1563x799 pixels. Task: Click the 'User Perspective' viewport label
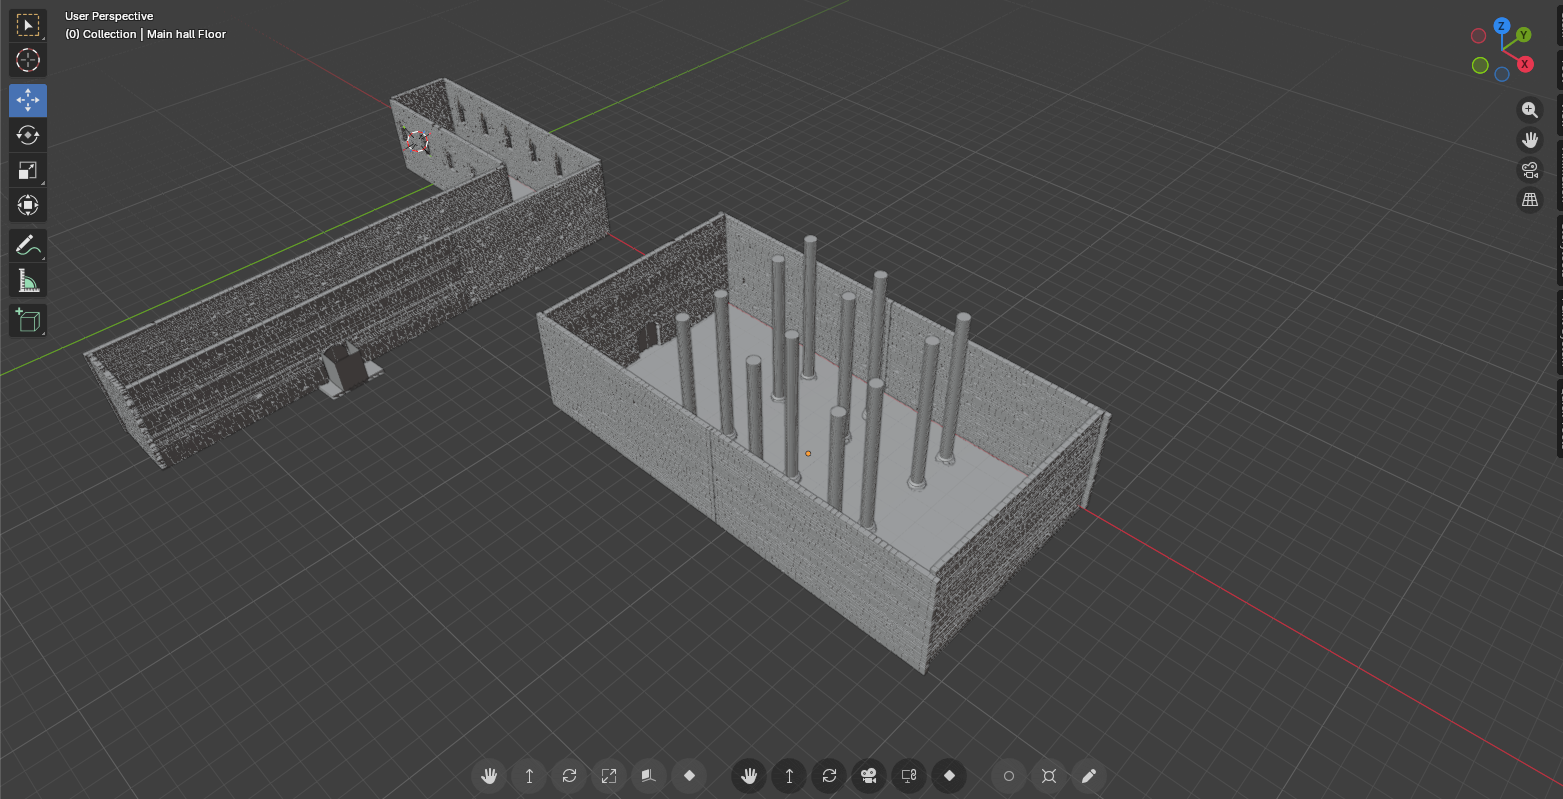click(x=109, y=16)
